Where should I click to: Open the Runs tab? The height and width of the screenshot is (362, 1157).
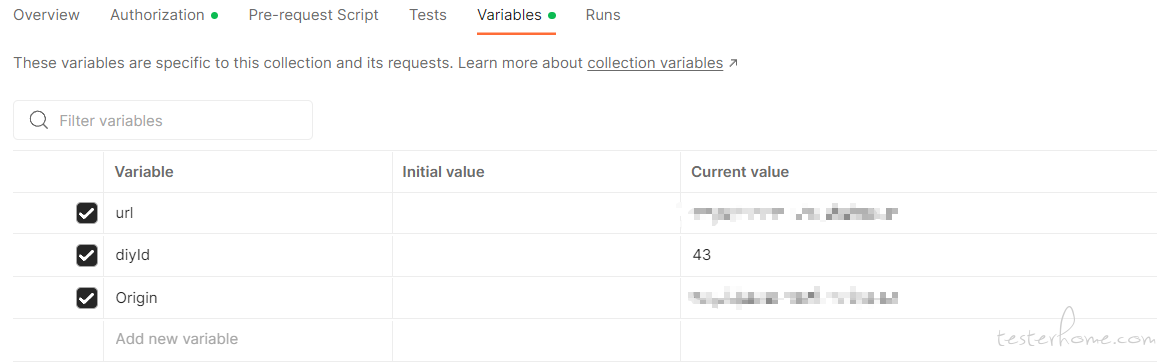(603, 15)
